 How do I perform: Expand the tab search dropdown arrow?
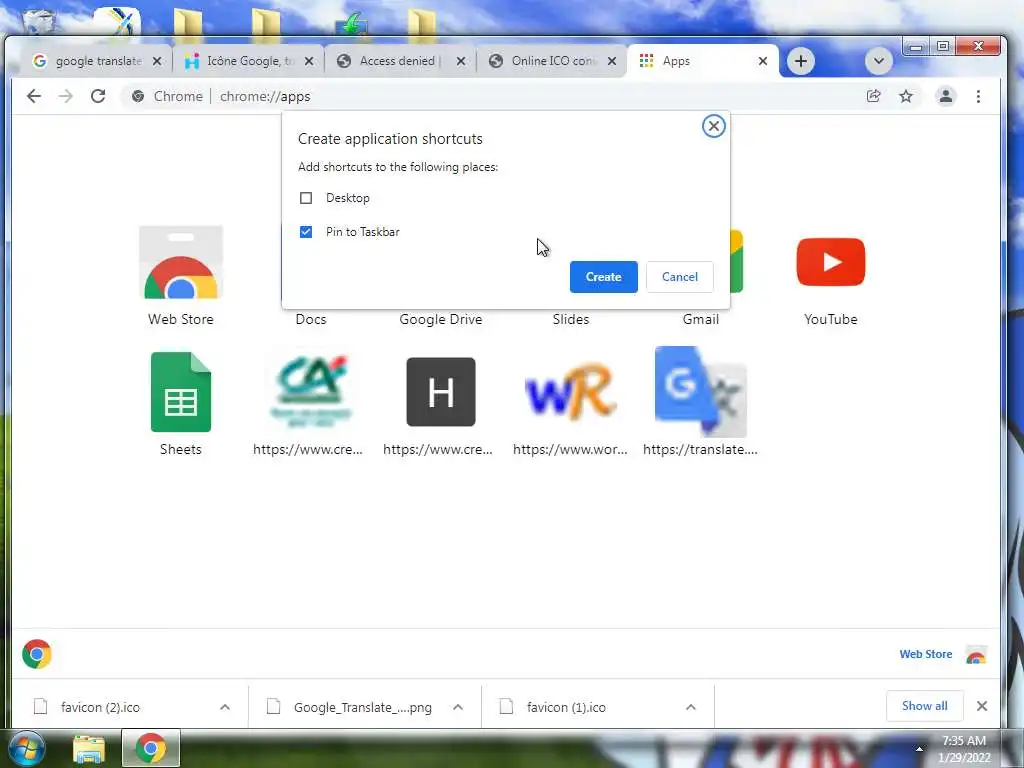879,61
